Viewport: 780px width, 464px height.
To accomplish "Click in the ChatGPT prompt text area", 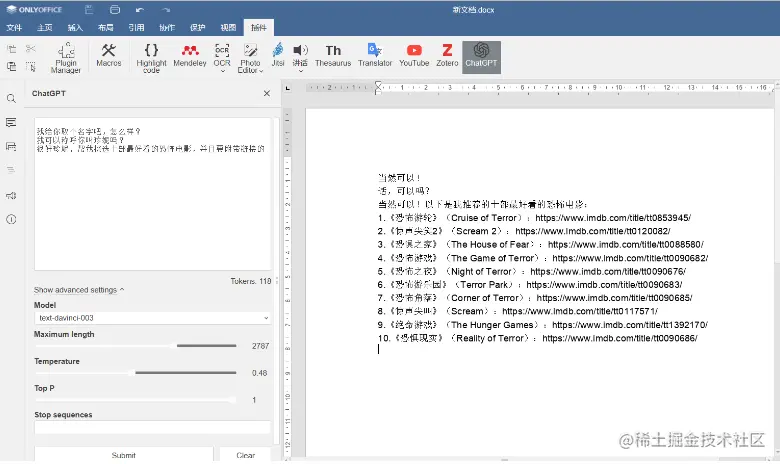I will 153,194.
